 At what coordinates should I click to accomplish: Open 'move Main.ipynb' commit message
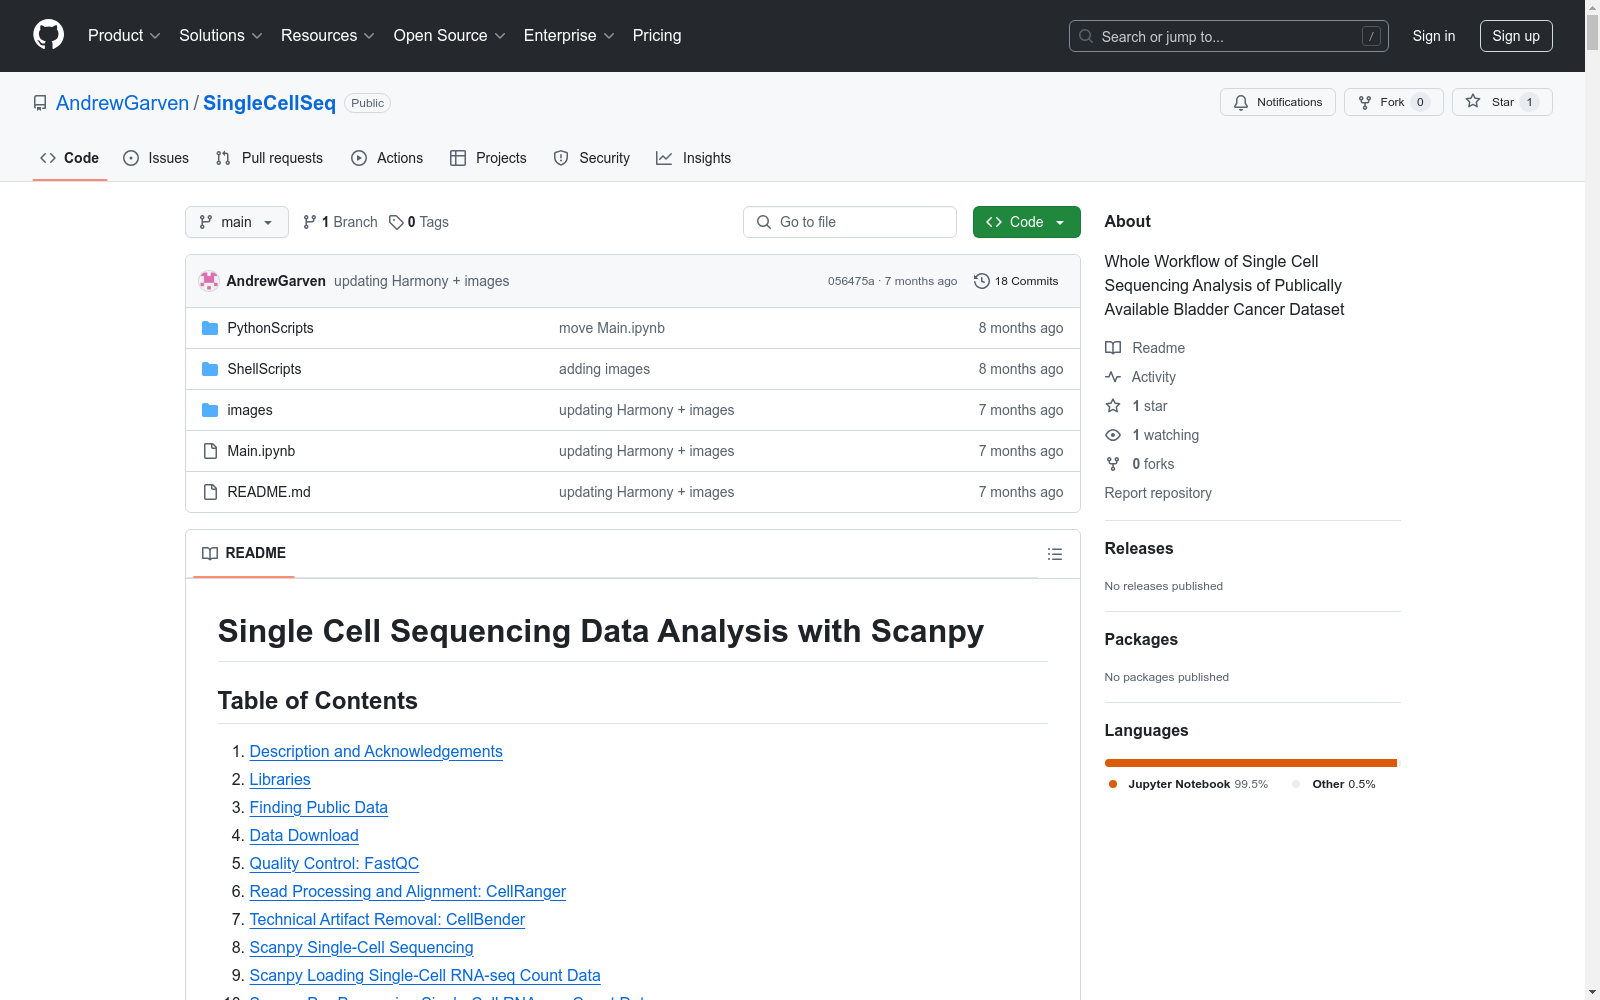(x=612, y=328)
